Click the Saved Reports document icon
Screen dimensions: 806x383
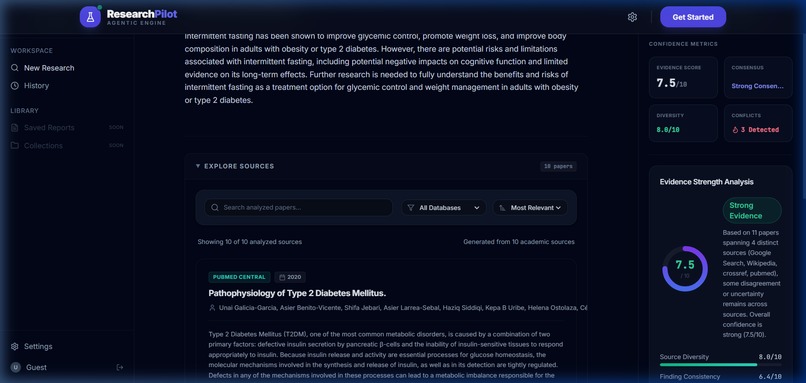pos(15,127)
